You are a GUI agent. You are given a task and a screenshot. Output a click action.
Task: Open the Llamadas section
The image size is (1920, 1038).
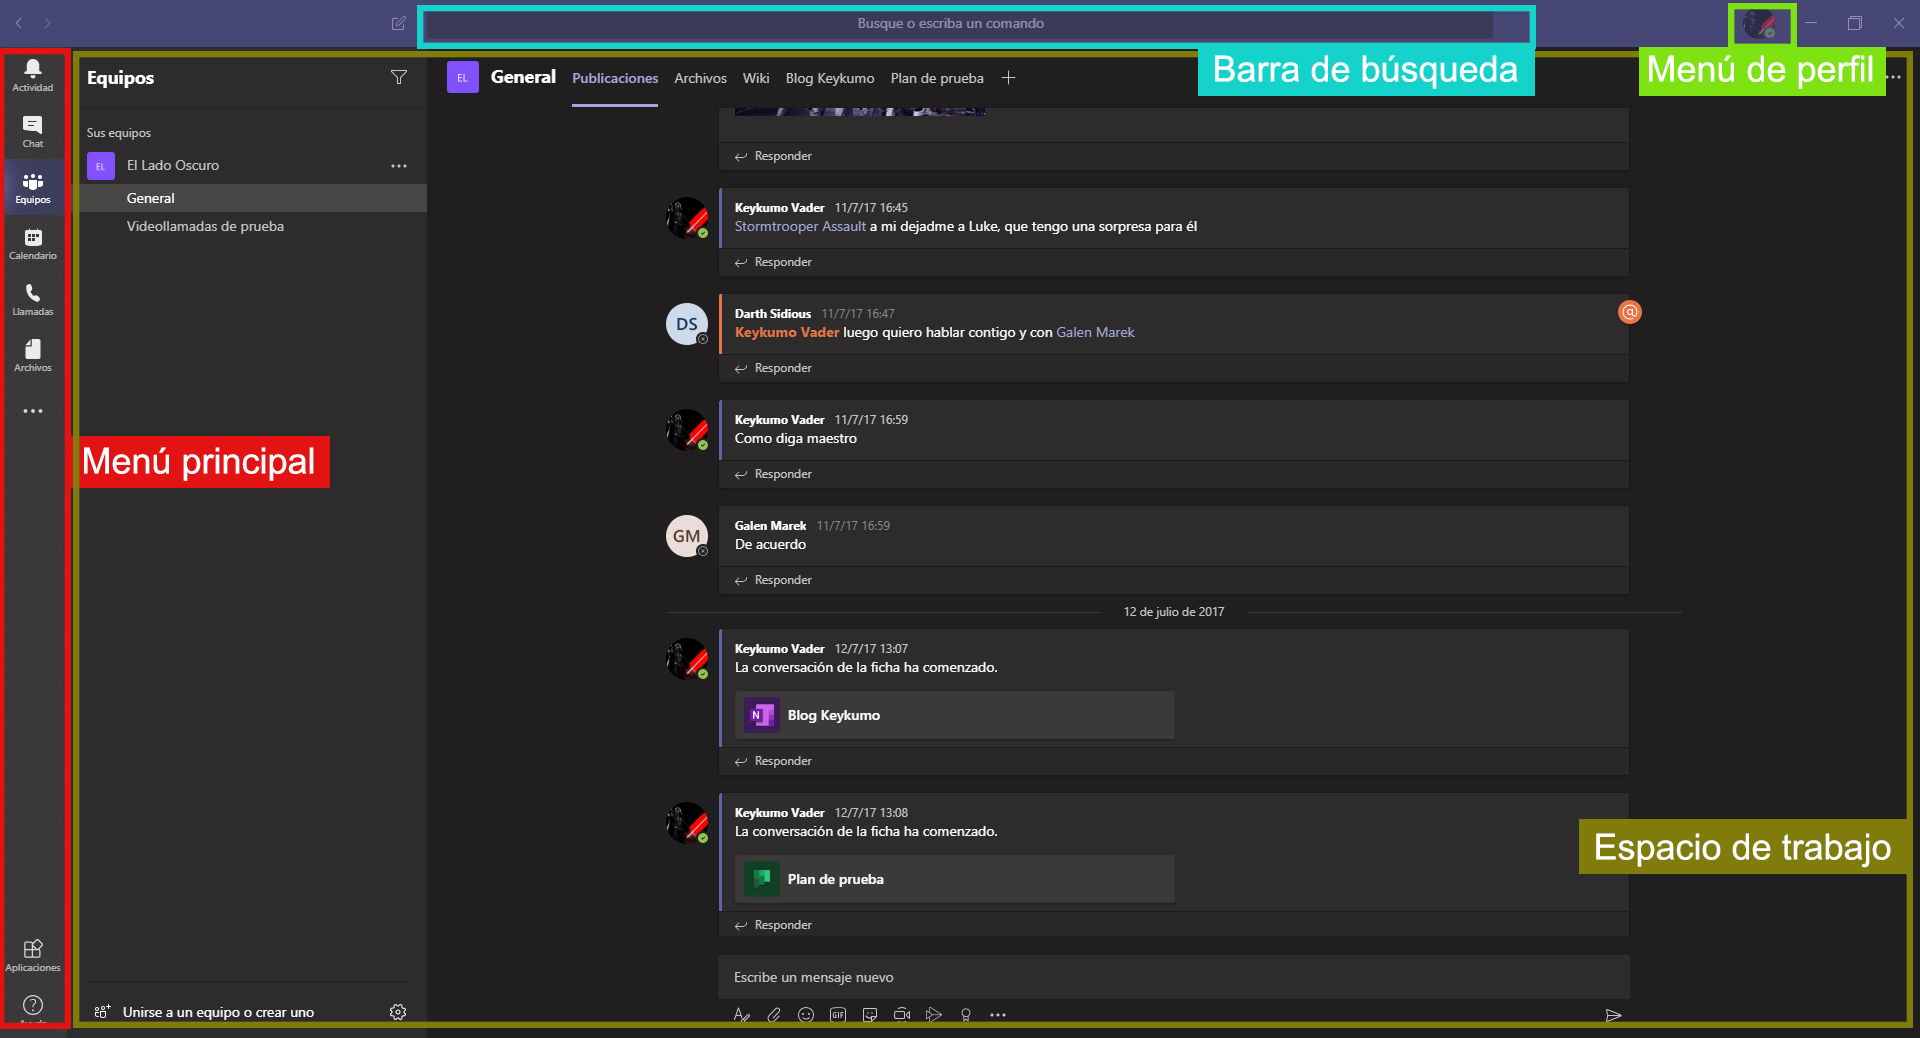33,300
